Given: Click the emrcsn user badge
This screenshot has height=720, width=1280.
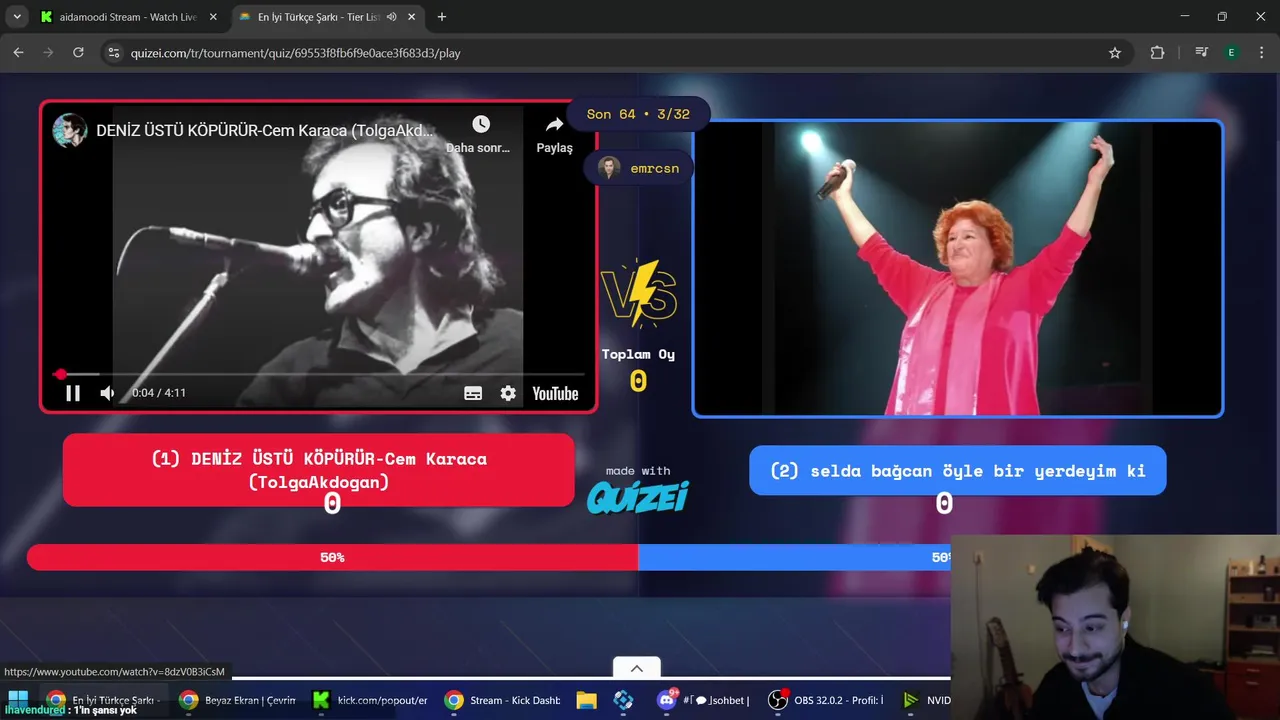Looking at the screenshot, I should pyautogui.click(x=639, y=168).
